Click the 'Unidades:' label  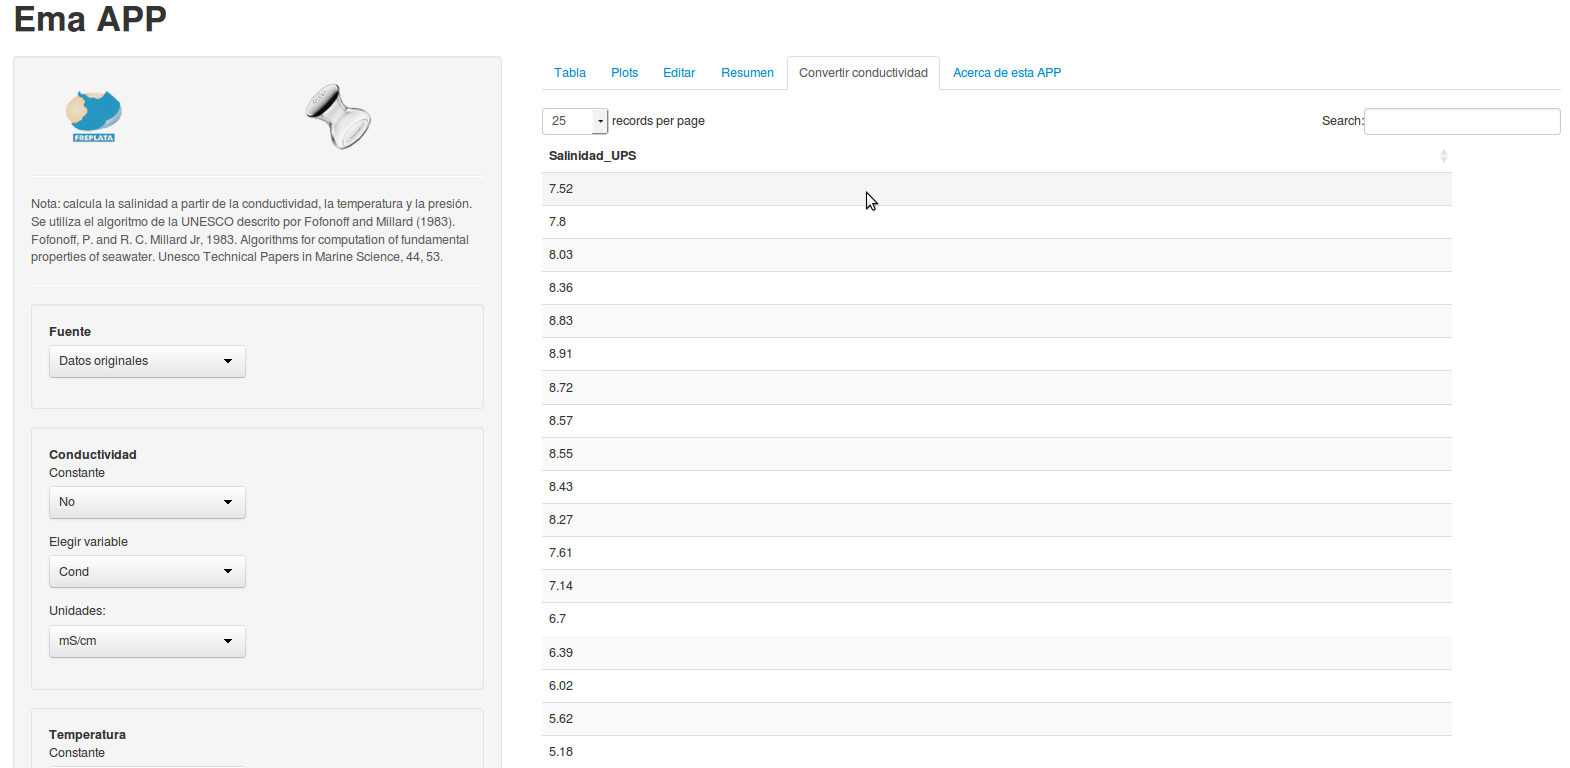(x=77, y=611)
